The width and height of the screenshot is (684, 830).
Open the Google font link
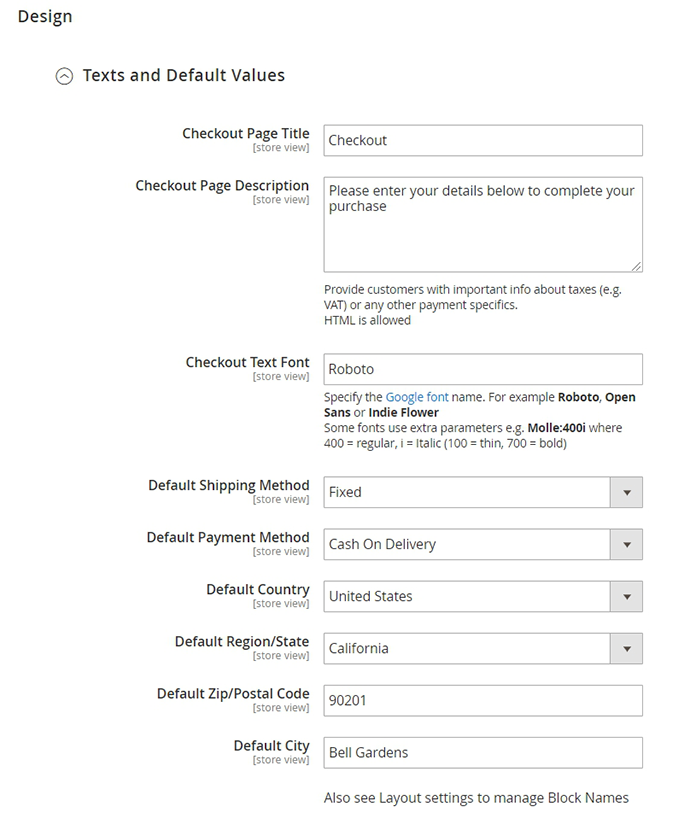(x=417, y=397)
